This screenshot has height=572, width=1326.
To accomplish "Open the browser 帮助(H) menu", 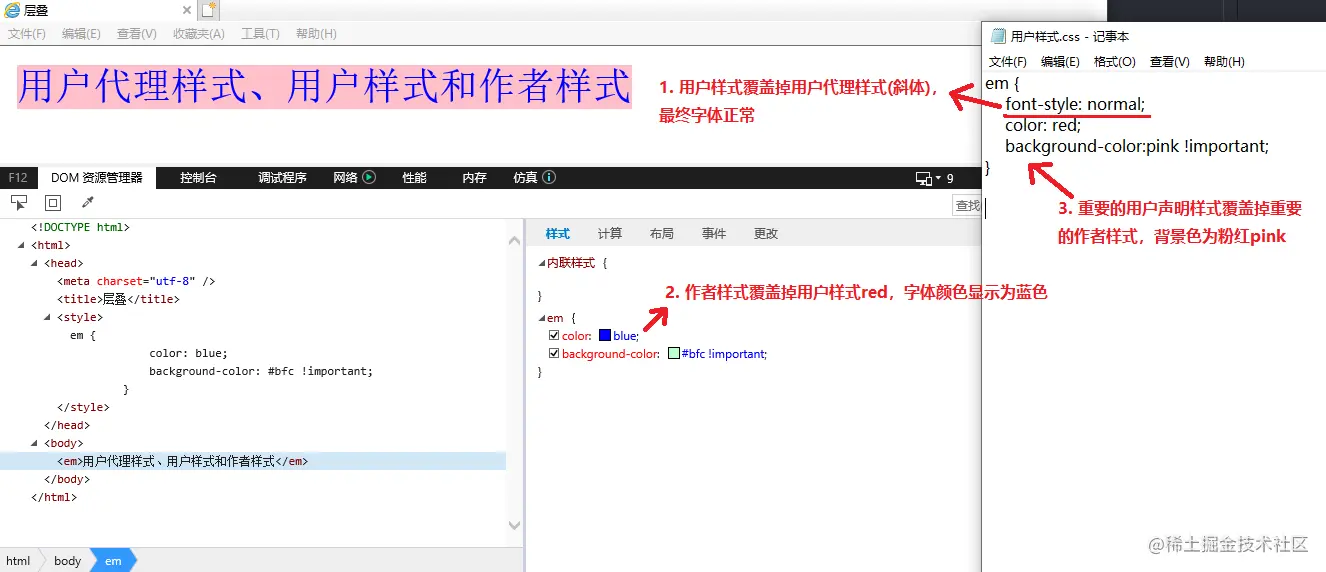I will (316, 34).
